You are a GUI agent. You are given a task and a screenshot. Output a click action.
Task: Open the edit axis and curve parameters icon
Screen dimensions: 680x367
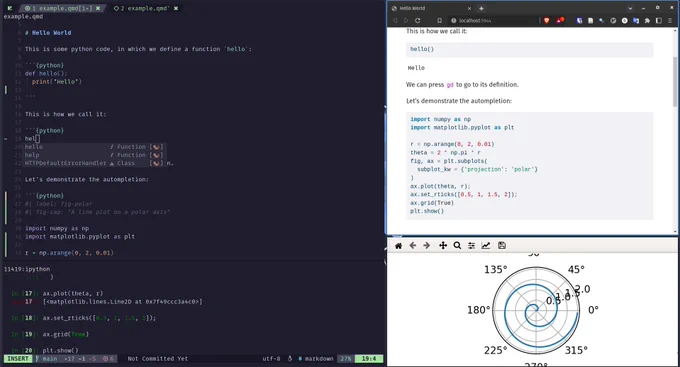(x=486, y=246)
